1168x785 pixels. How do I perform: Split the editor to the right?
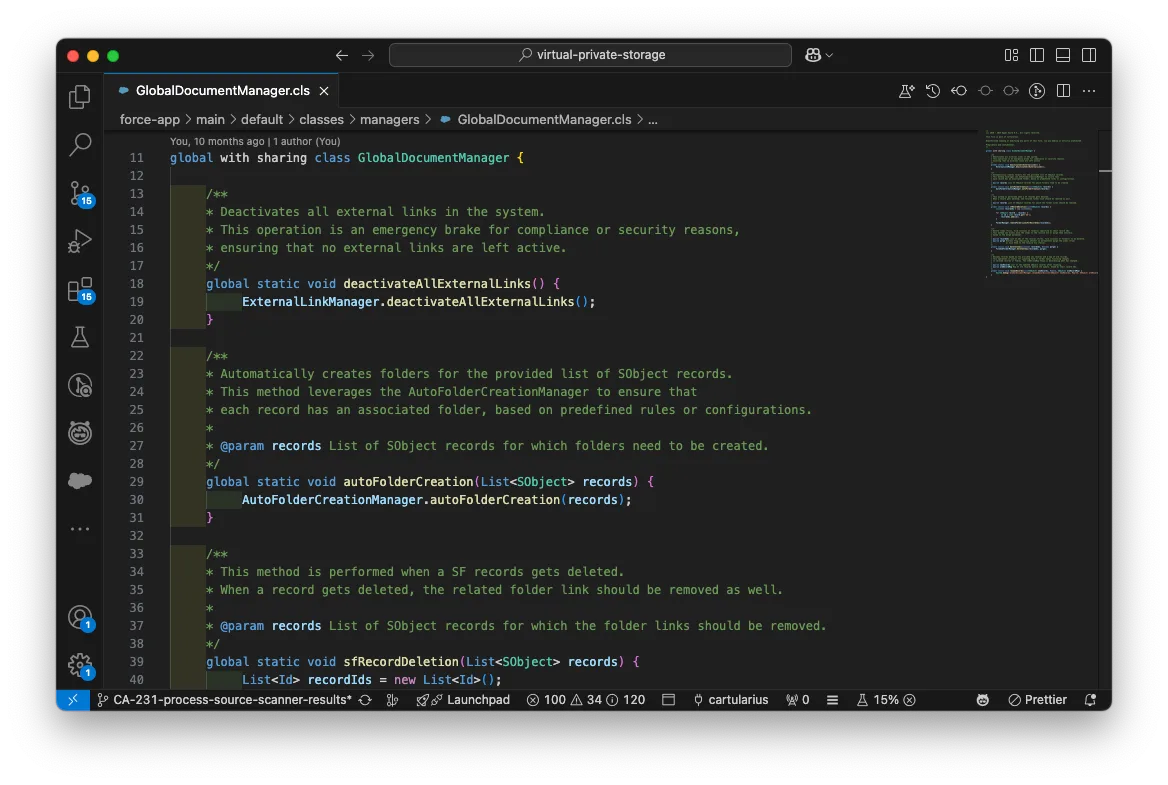point(1063,91)
